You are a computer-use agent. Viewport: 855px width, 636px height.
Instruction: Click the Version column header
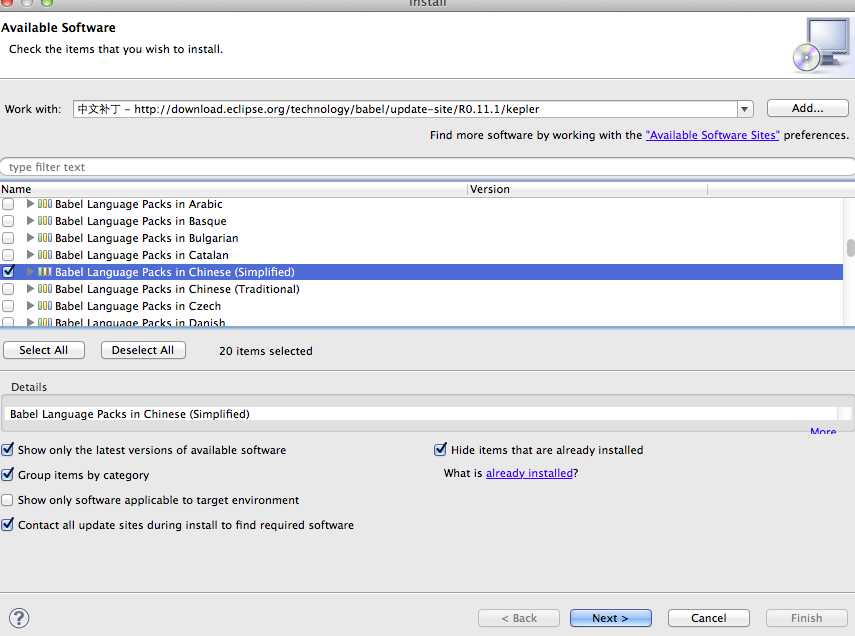tap(588, 189)
